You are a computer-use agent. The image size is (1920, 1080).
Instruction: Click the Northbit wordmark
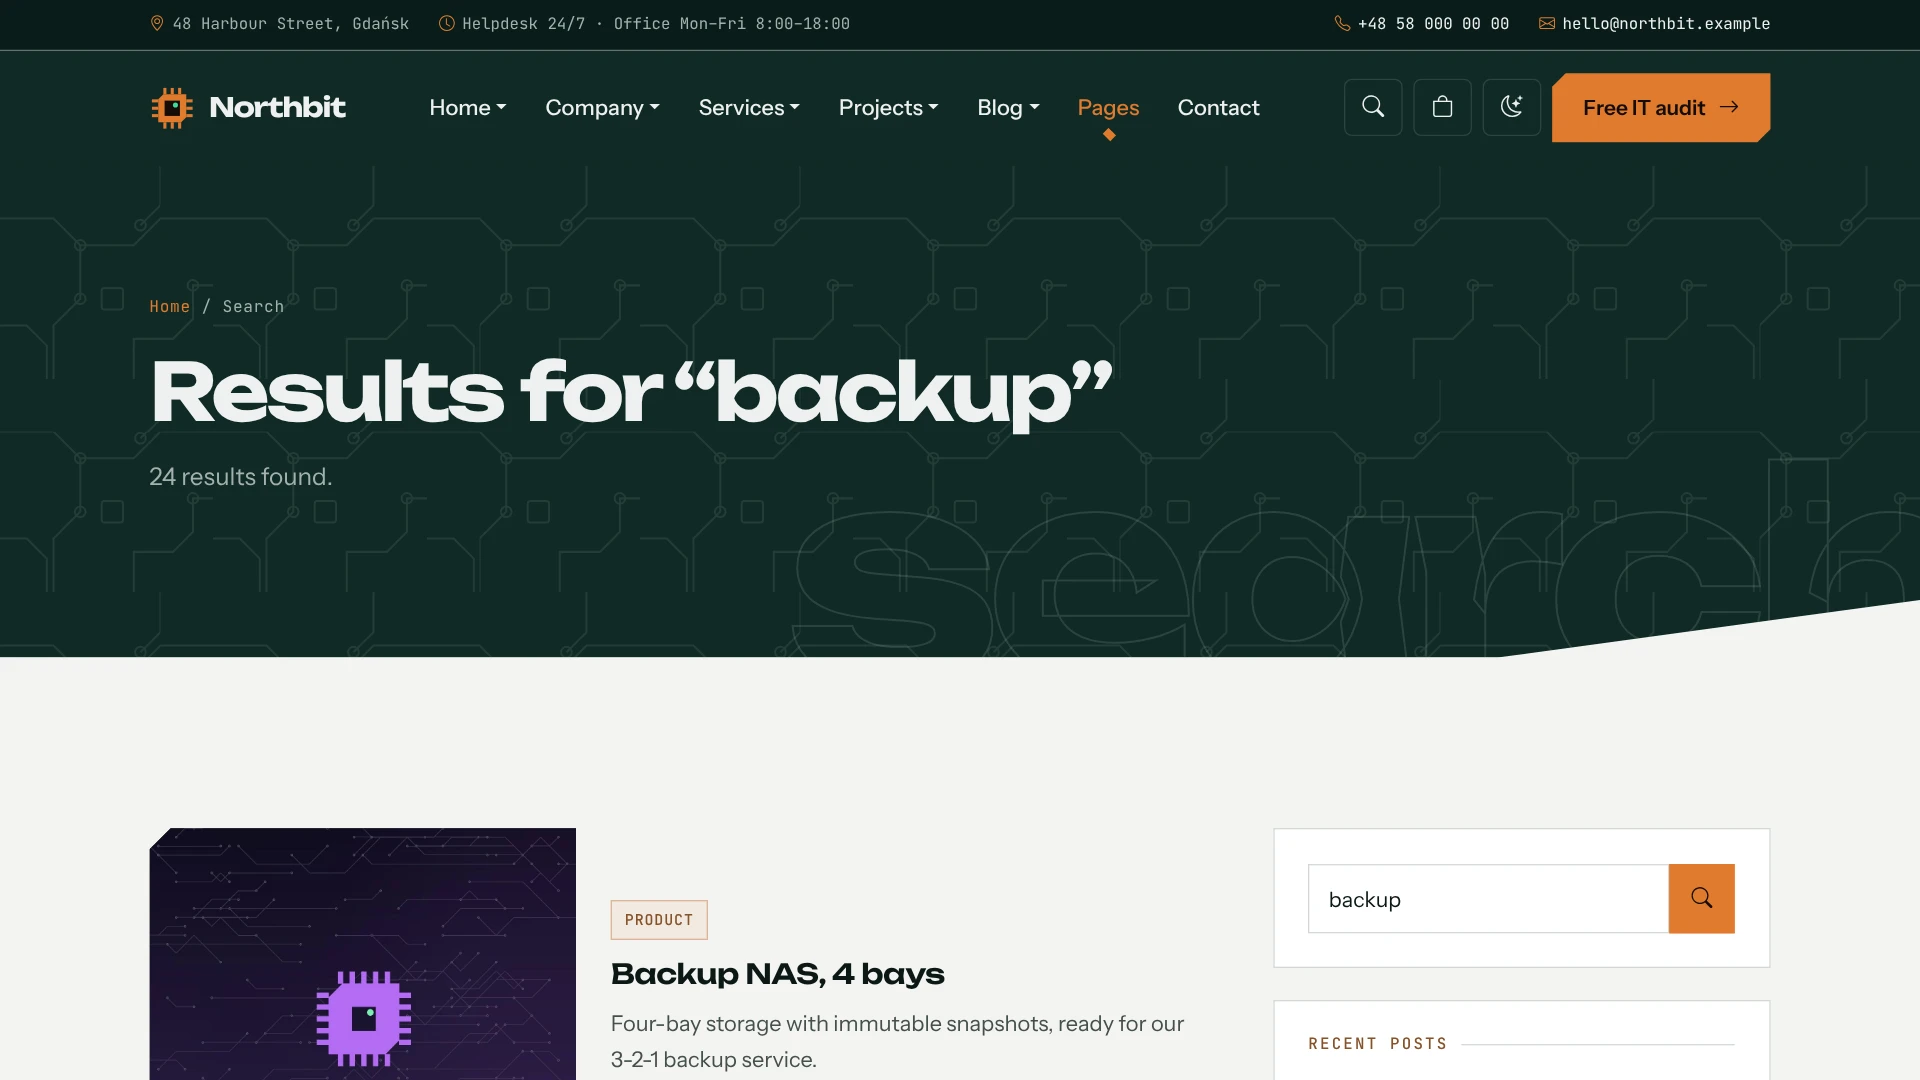pyautogui.click(x=277, y=107)
